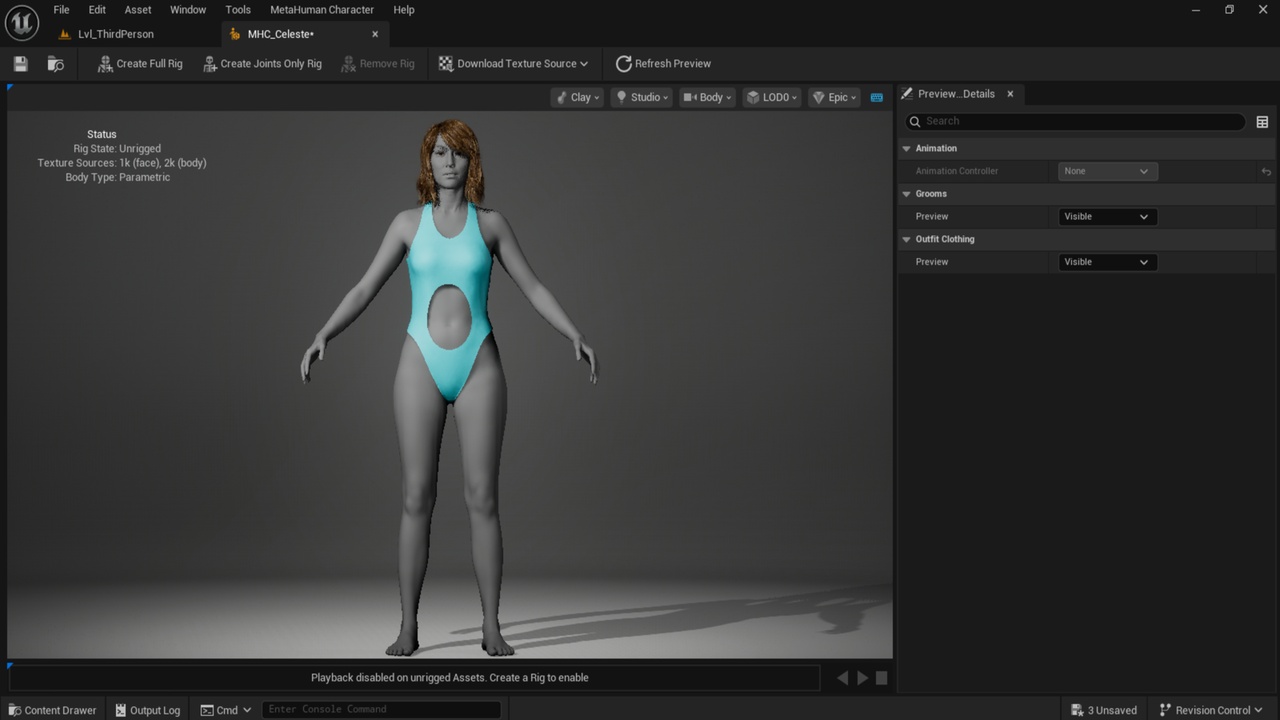1280x720 pixels.
Task: Switch to the Lvl_ThirdPerson tab
Action: click(x=115, y=34)
